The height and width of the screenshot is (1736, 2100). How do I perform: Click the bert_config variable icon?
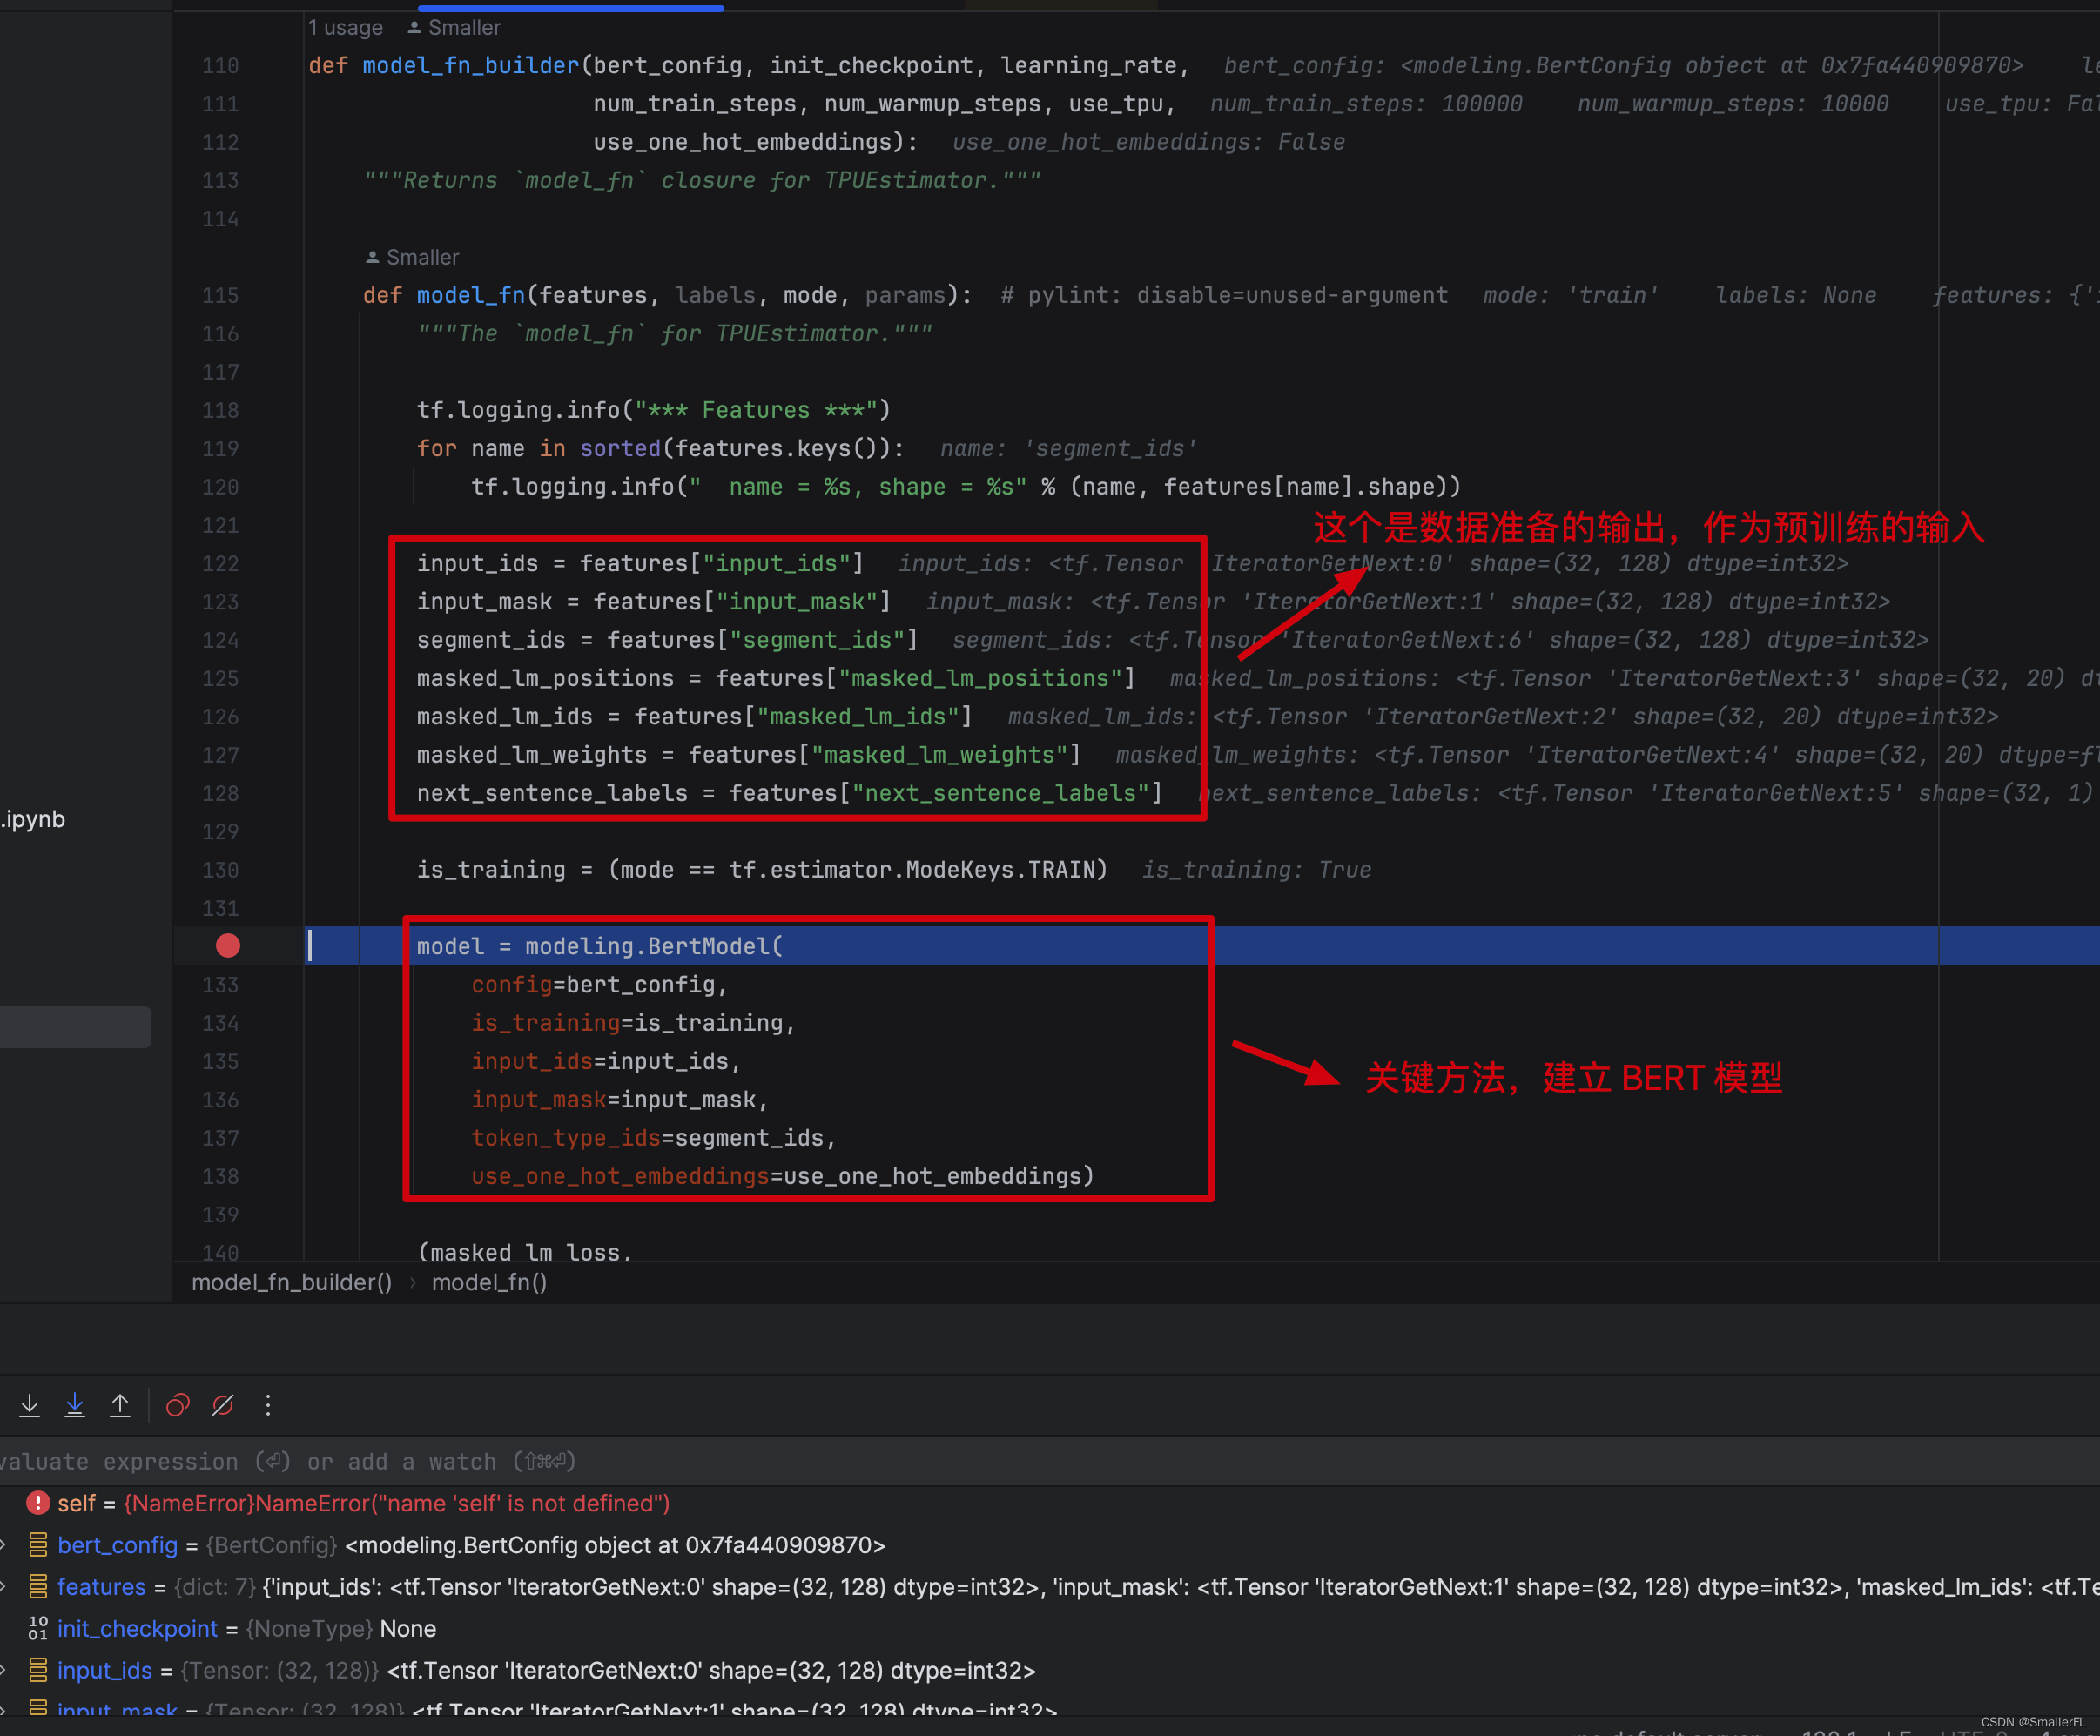(38, 1545)
